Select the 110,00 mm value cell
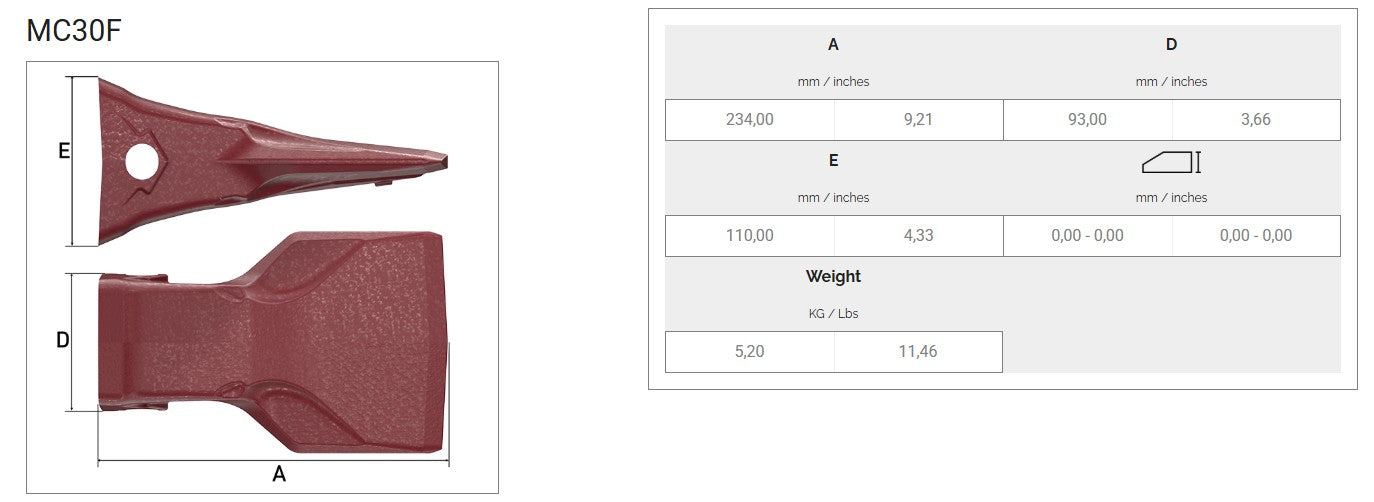This screenshot has height=502, width=1374. (749, 236)
